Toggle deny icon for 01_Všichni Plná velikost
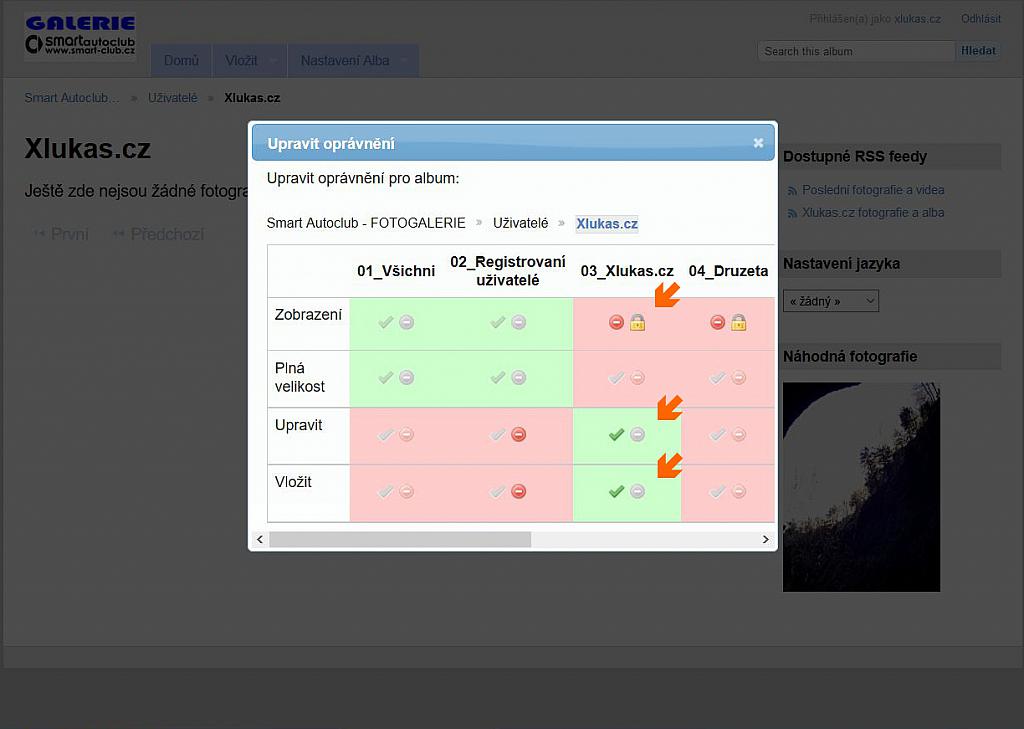 [406, 378]
